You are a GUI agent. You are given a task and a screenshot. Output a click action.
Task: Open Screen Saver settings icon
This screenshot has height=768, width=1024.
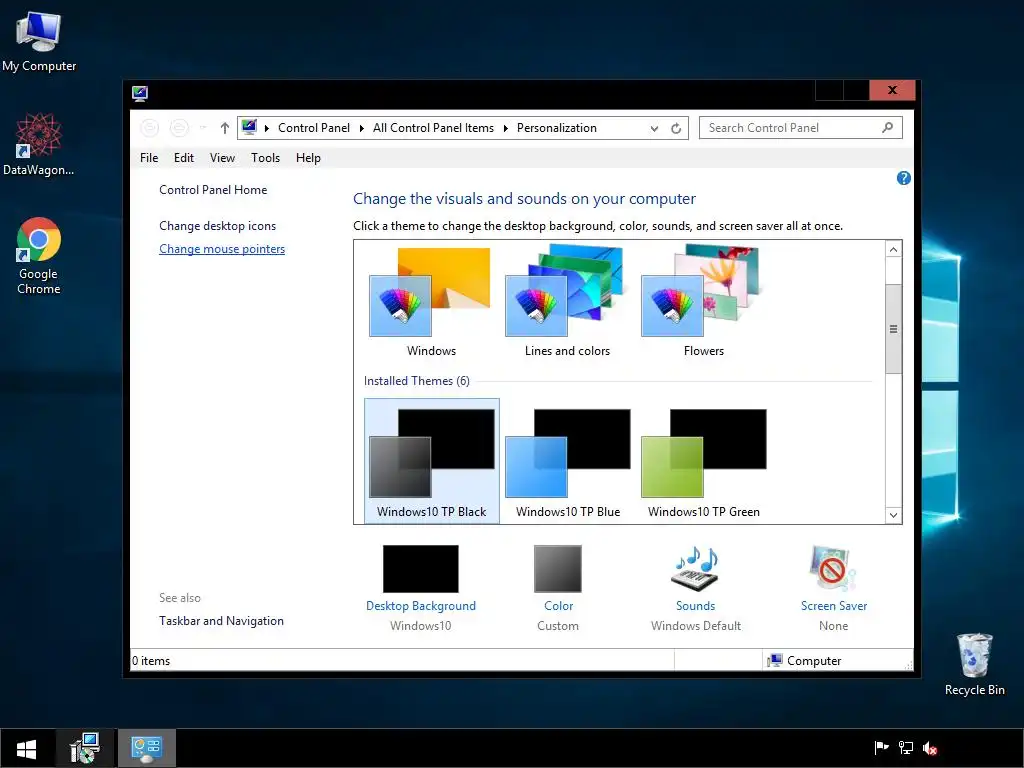click(833, 569)
